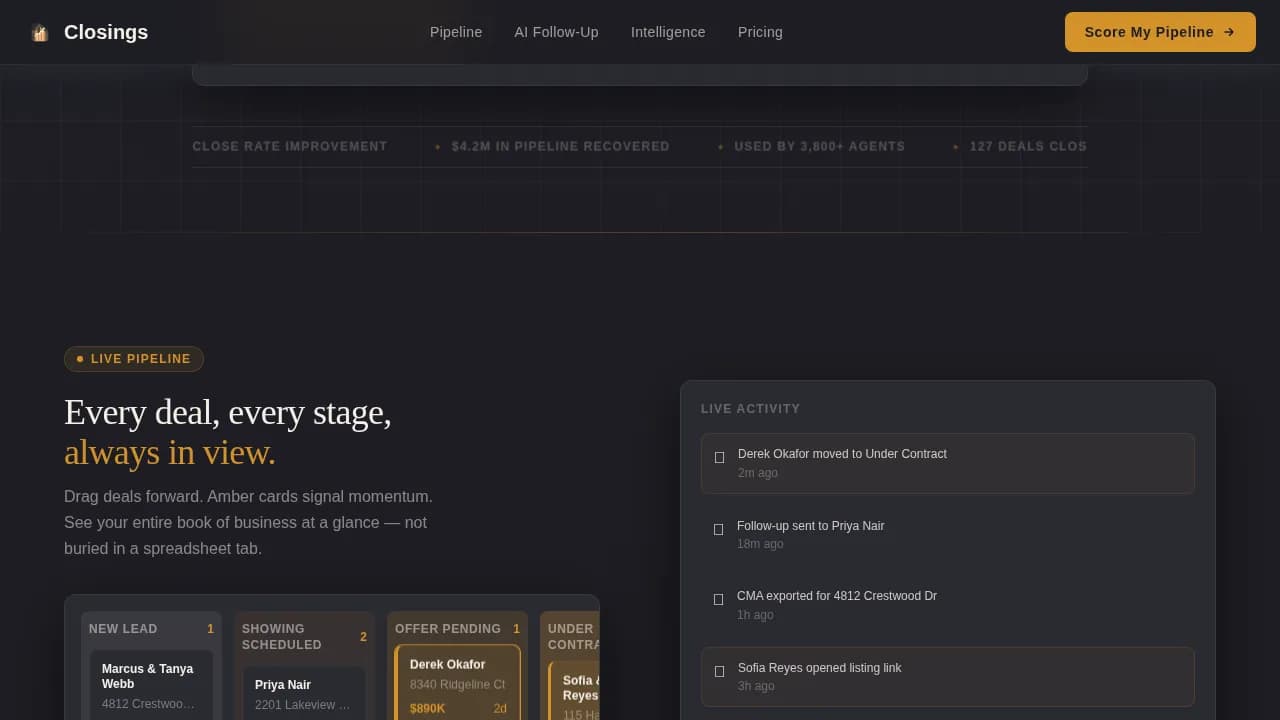This screenshot has height=720, width=1280.
Task: Click the icon beside the CMA exported notification
Action: tap(718, 600)
